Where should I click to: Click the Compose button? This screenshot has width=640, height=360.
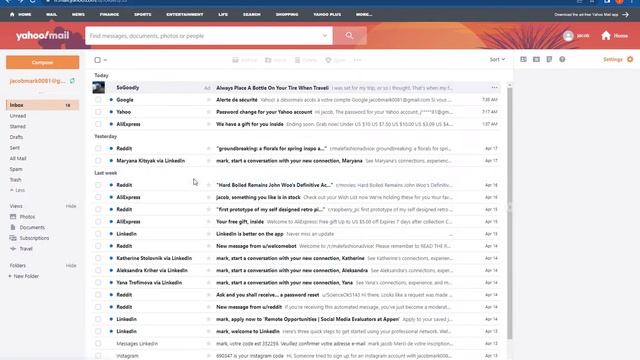point(42,62)
